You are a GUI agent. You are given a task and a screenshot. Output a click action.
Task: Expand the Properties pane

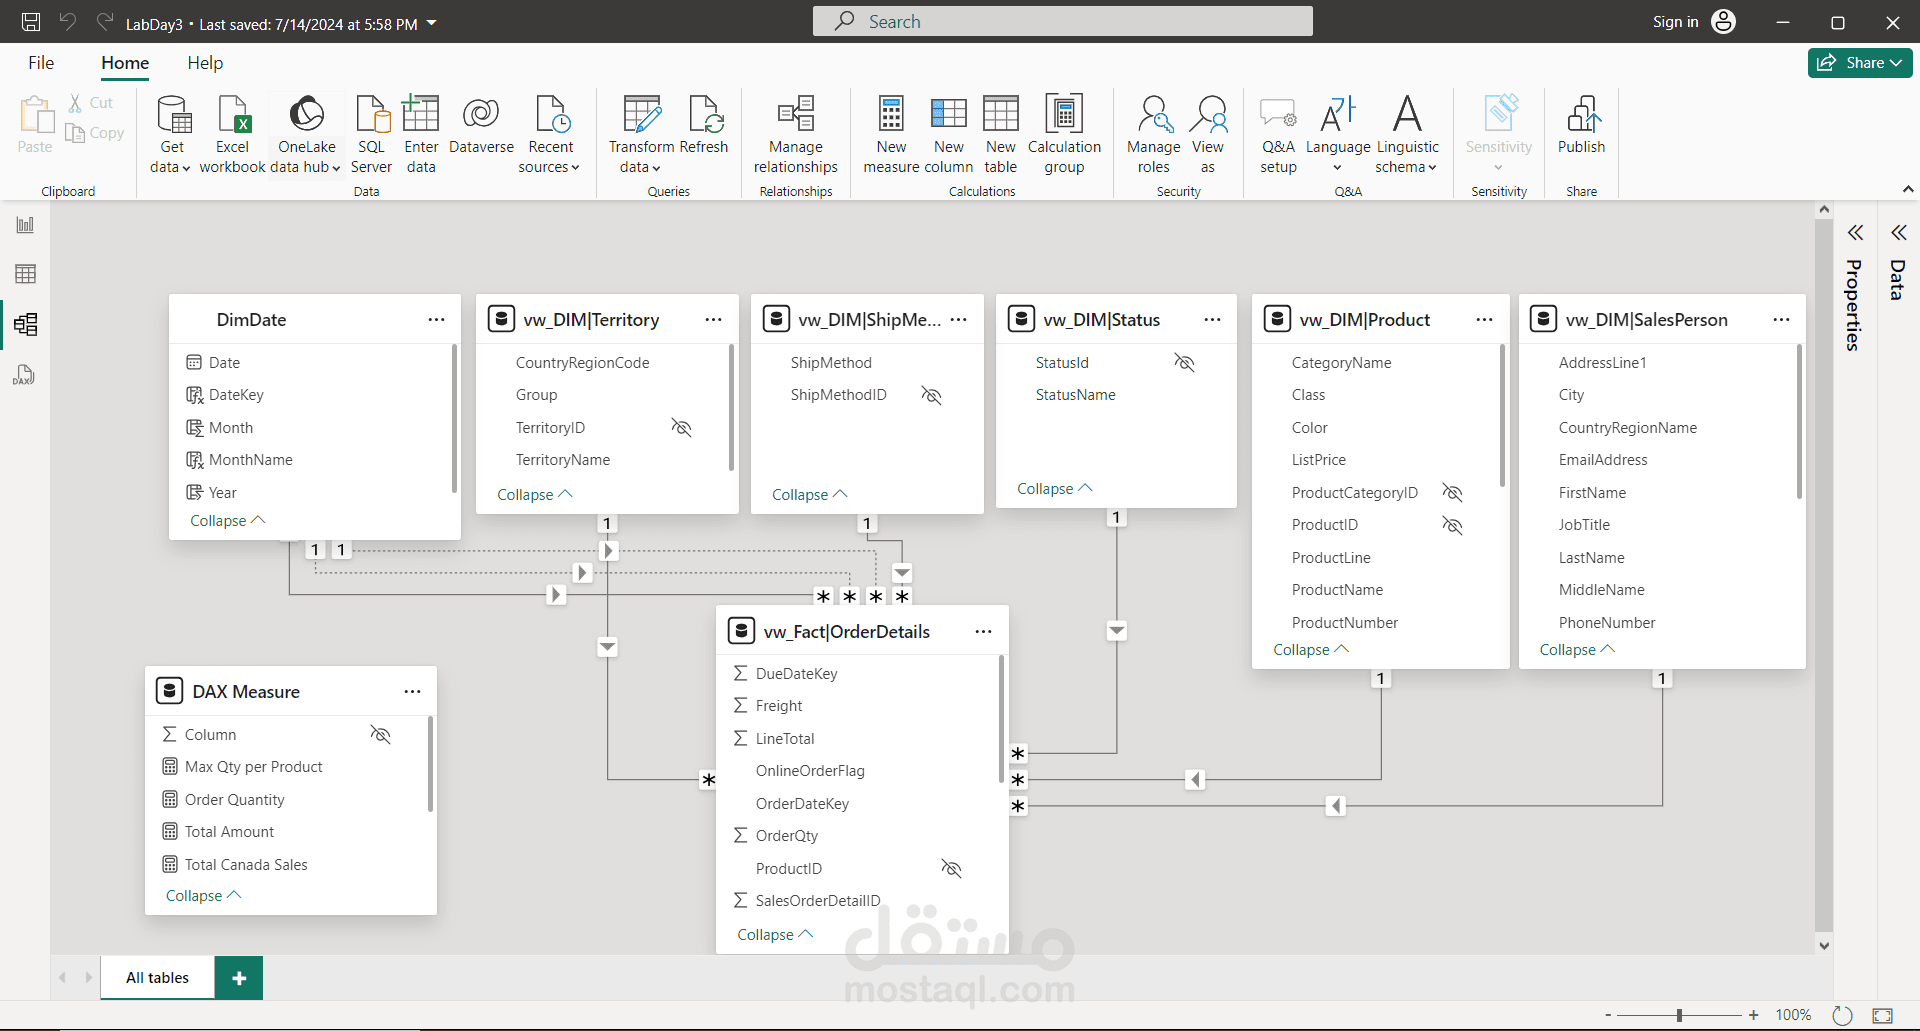pos(1855,233)
